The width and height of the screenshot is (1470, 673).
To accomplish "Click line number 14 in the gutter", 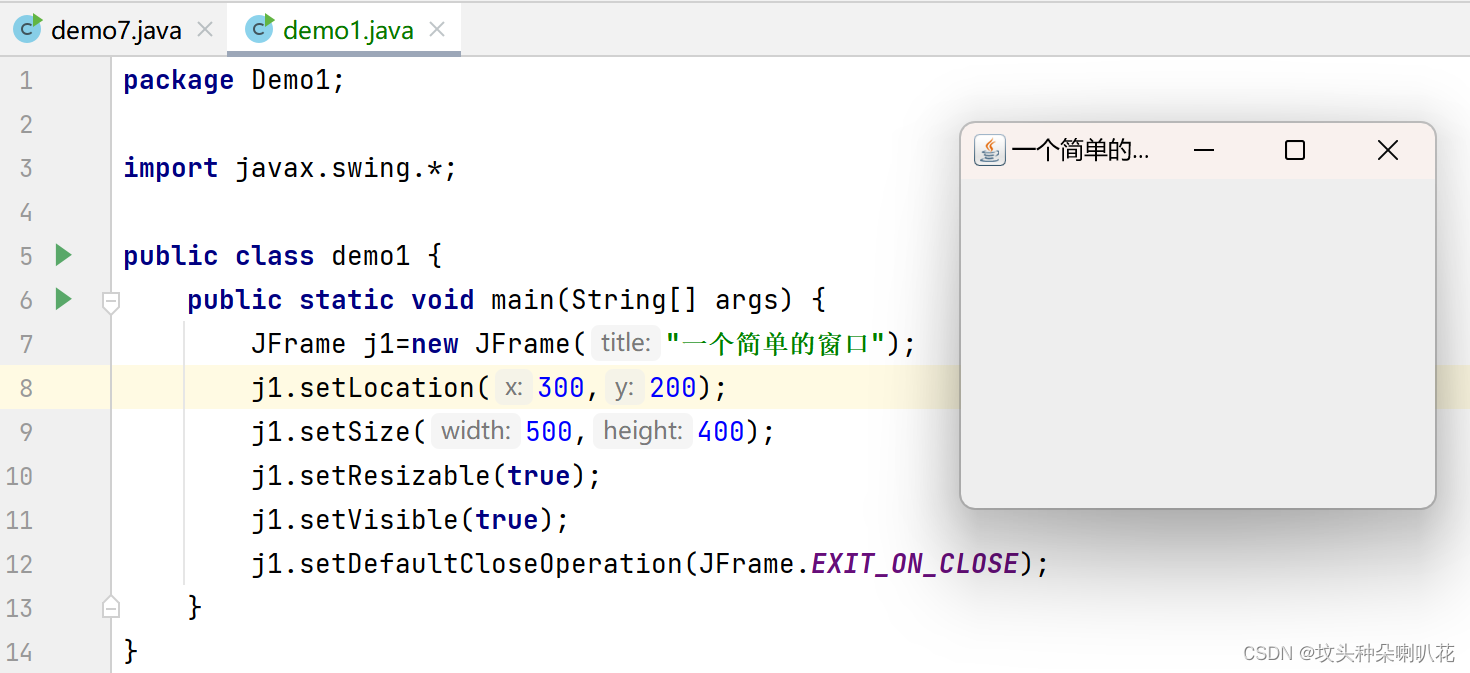I will [20, 652].
